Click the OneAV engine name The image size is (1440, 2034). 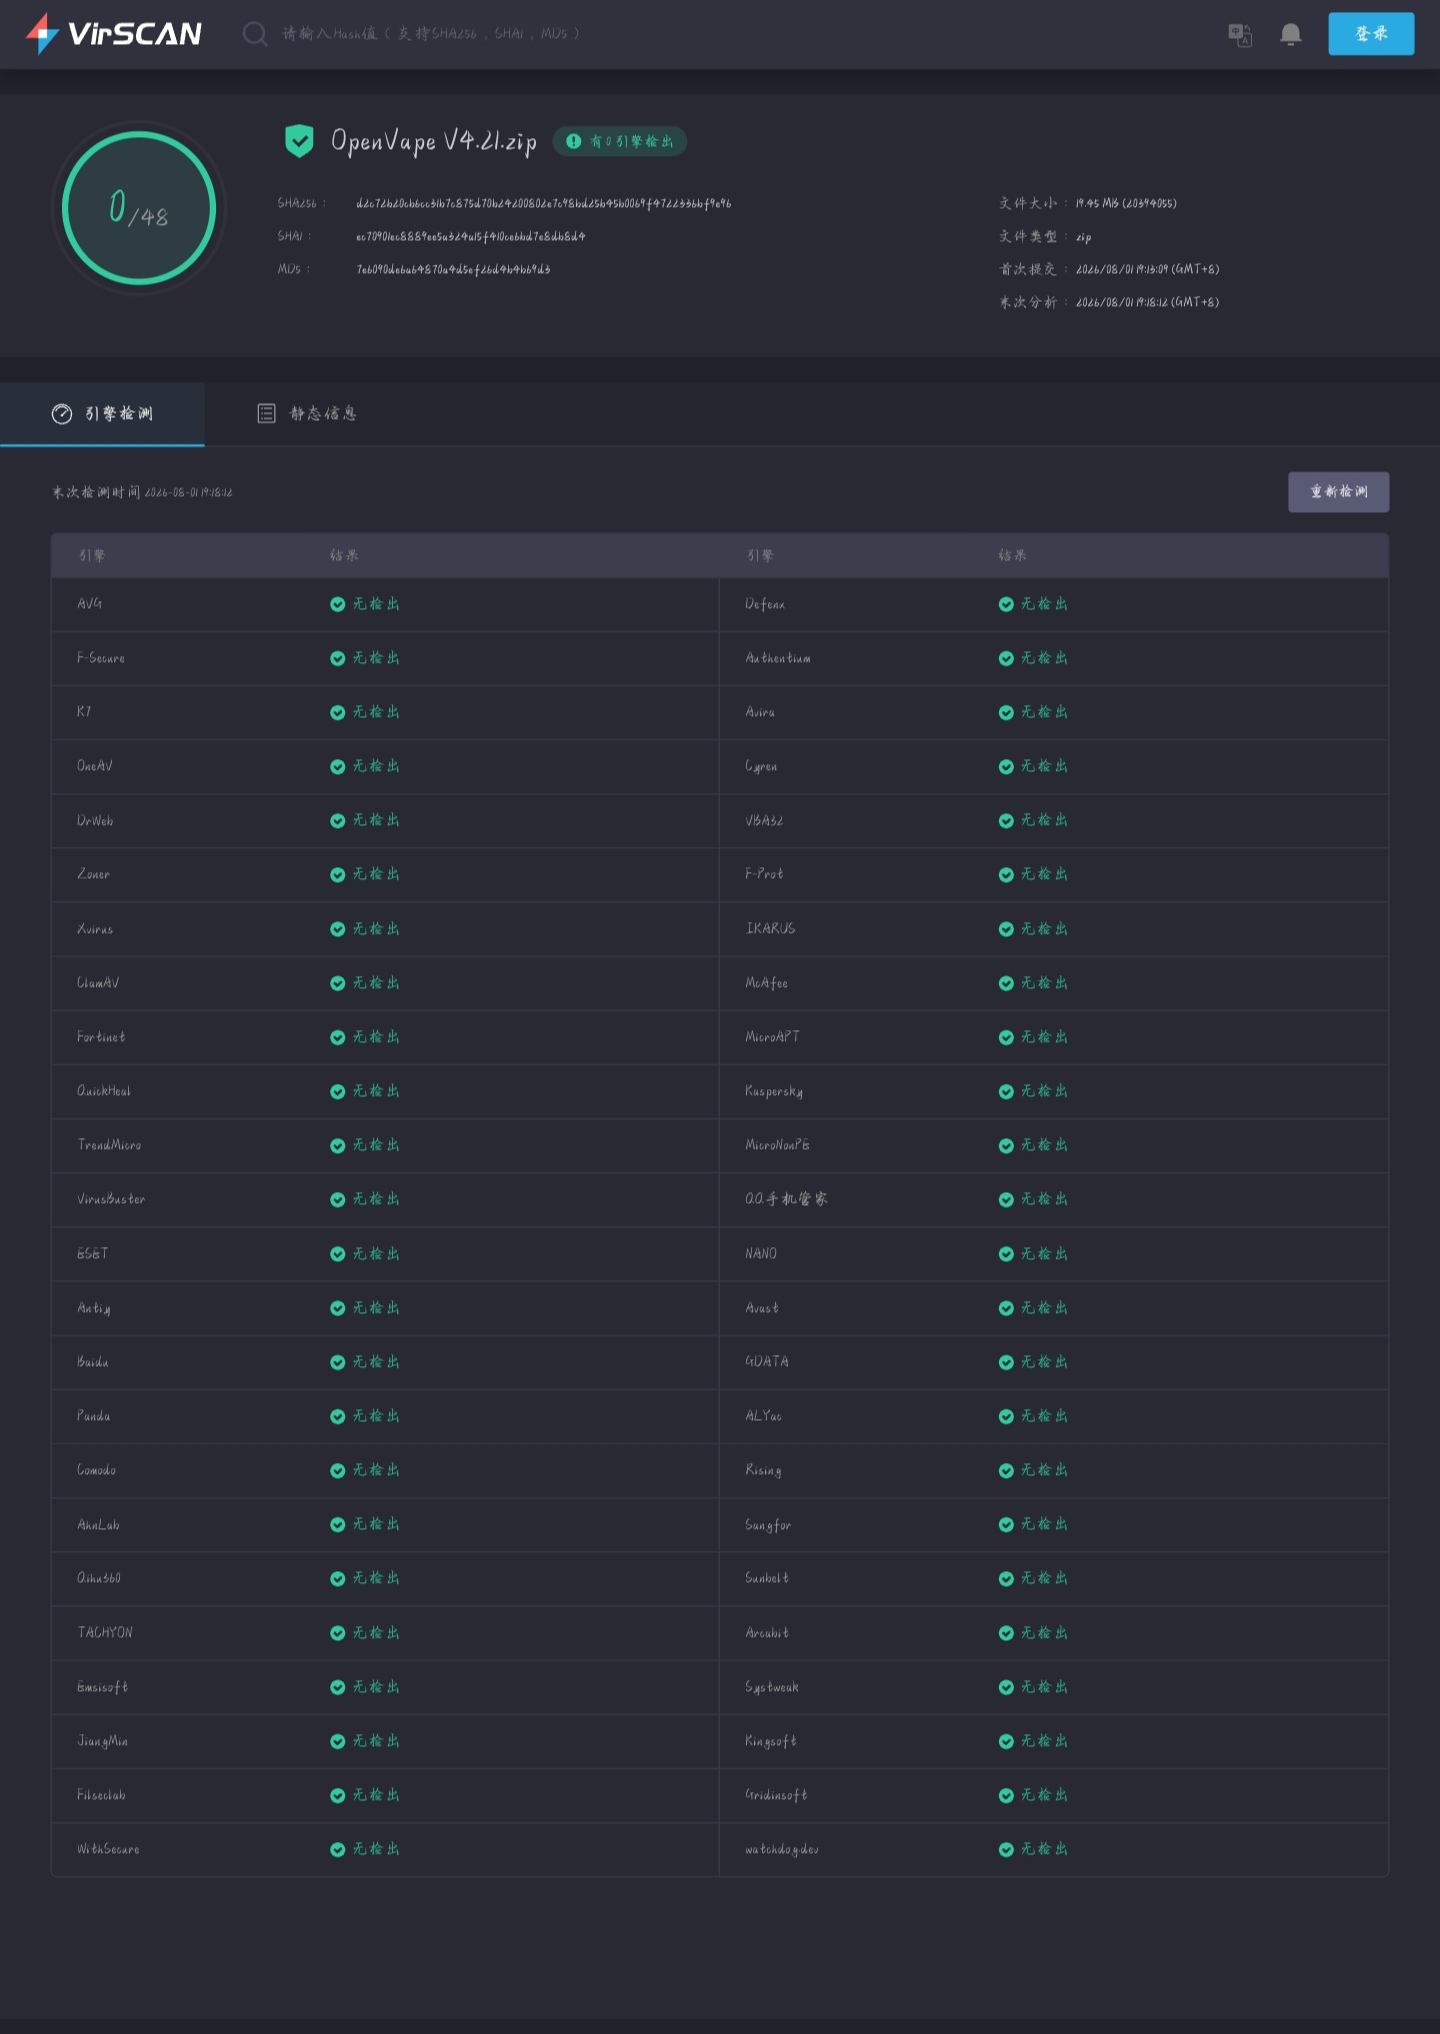[x=95, y=766]
